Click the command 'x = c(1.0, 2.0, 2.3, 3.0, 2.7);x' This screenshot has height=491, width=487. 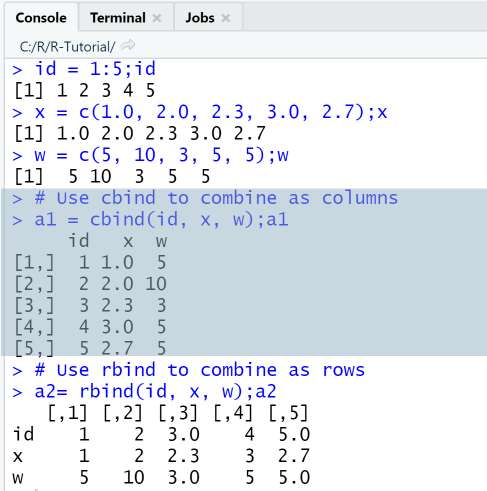pyautogui.click(x=211, y=112)
